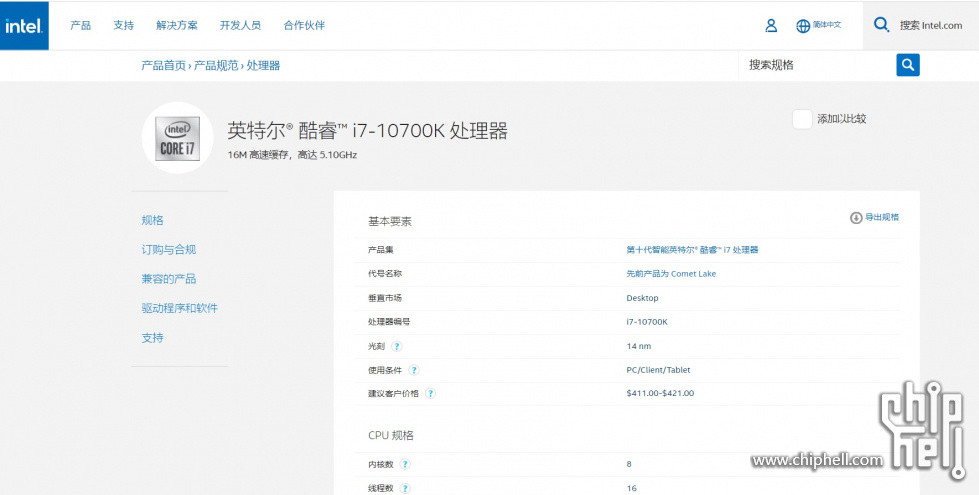The height and width of the screenshot is (495, 979).
Task: Click 先前产品为 Comet Lake link
Action: click(671, 273)
